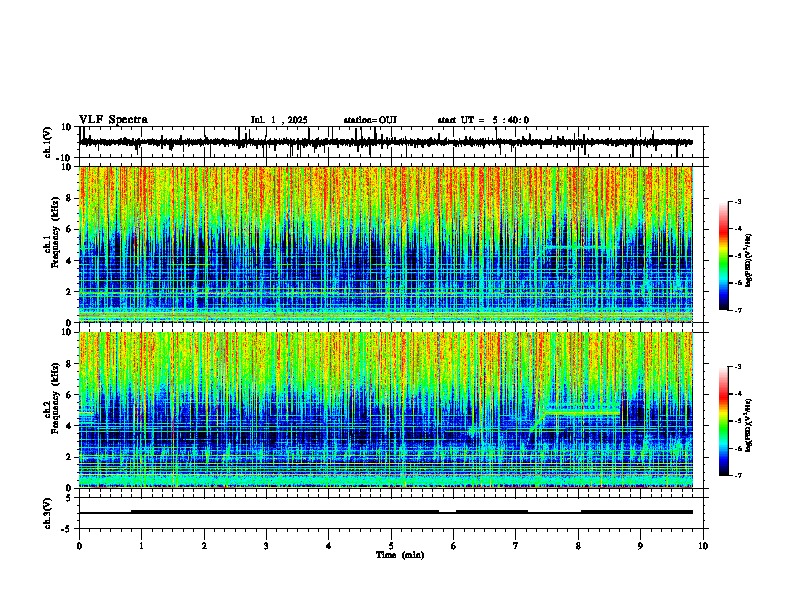Click time tick label "7" on the bottom axis
The image size is (792, 612).
516,546
